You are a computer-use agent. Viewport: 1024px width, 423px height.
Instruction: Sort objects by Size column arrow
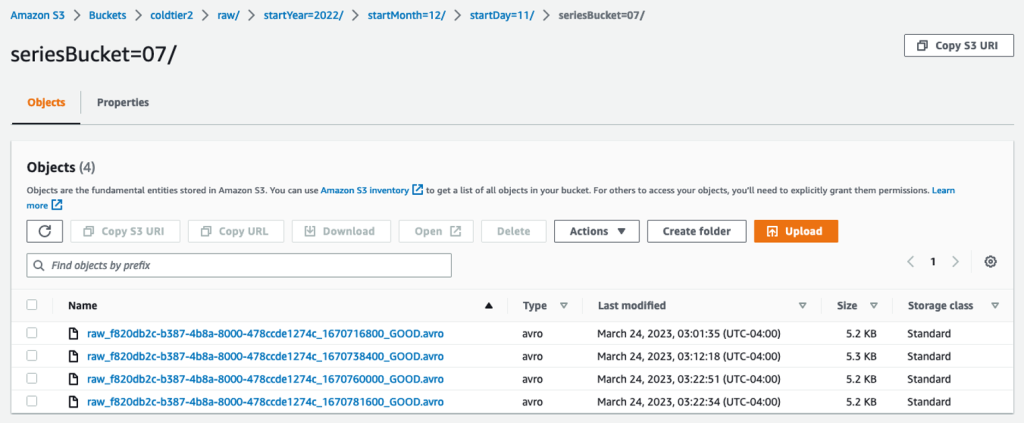coord(873,306)
